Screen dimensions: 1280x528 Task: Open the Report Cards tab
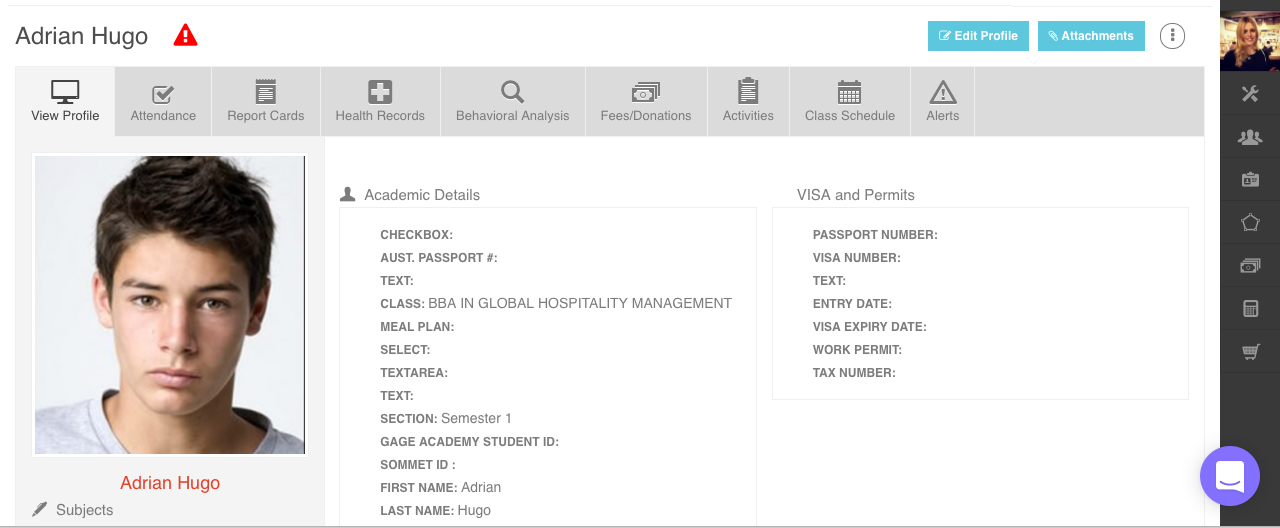pyautogui.click(x=265, y=102)
